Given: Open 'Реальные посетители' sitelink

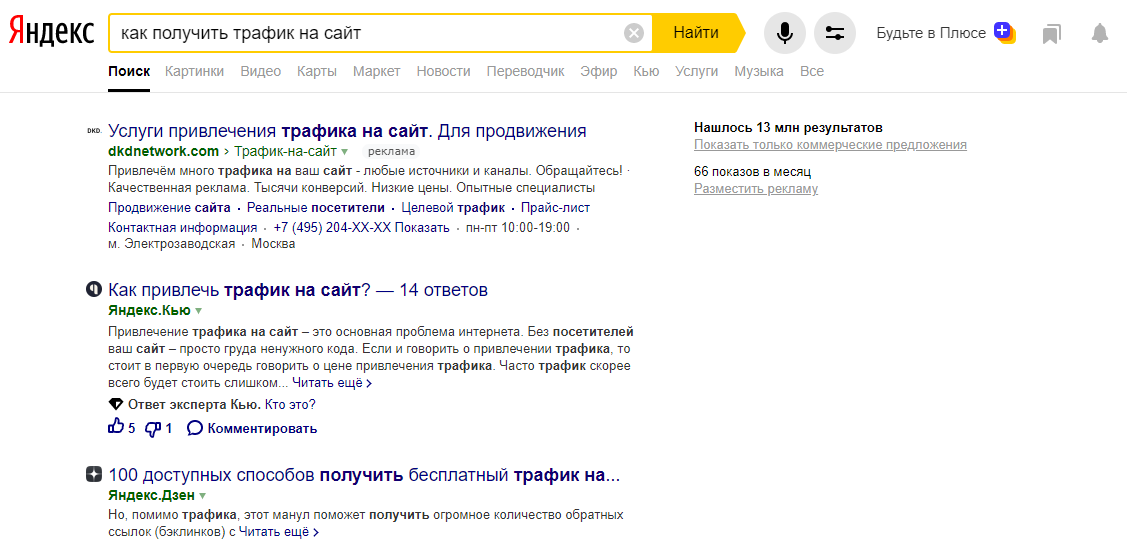Looking at the screenshot, I should [x=316, y=208].
